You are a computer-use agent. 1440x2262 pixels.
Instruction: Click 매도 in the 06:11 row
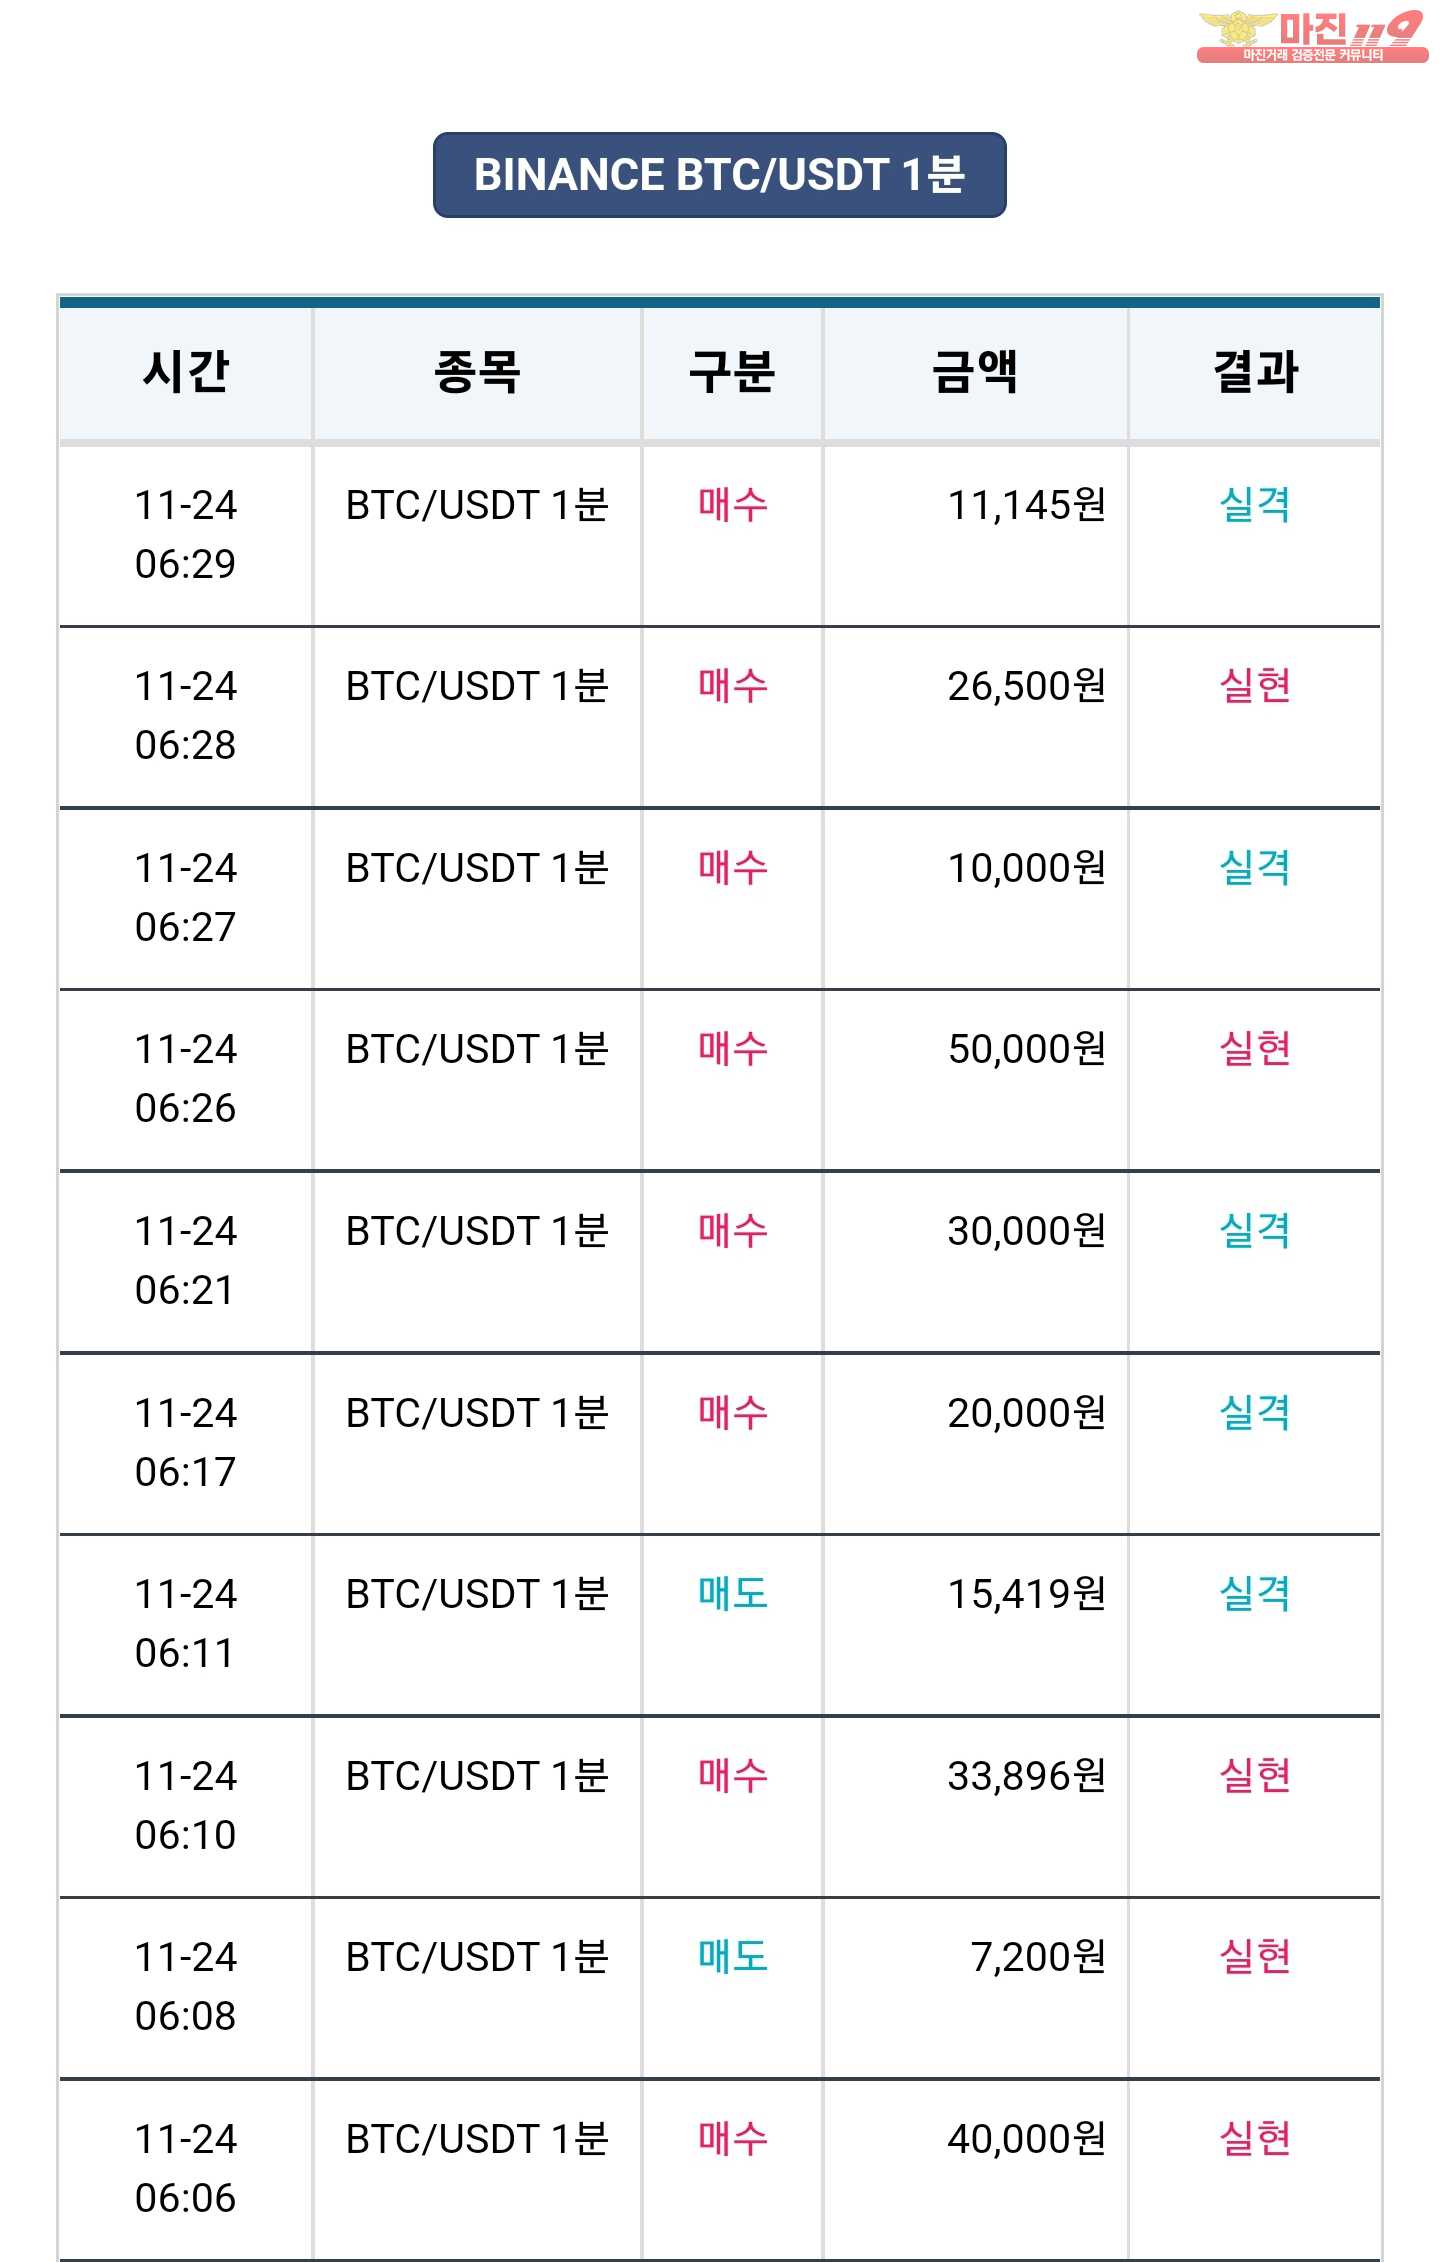pyautogui.click(x=732, y=1594)
